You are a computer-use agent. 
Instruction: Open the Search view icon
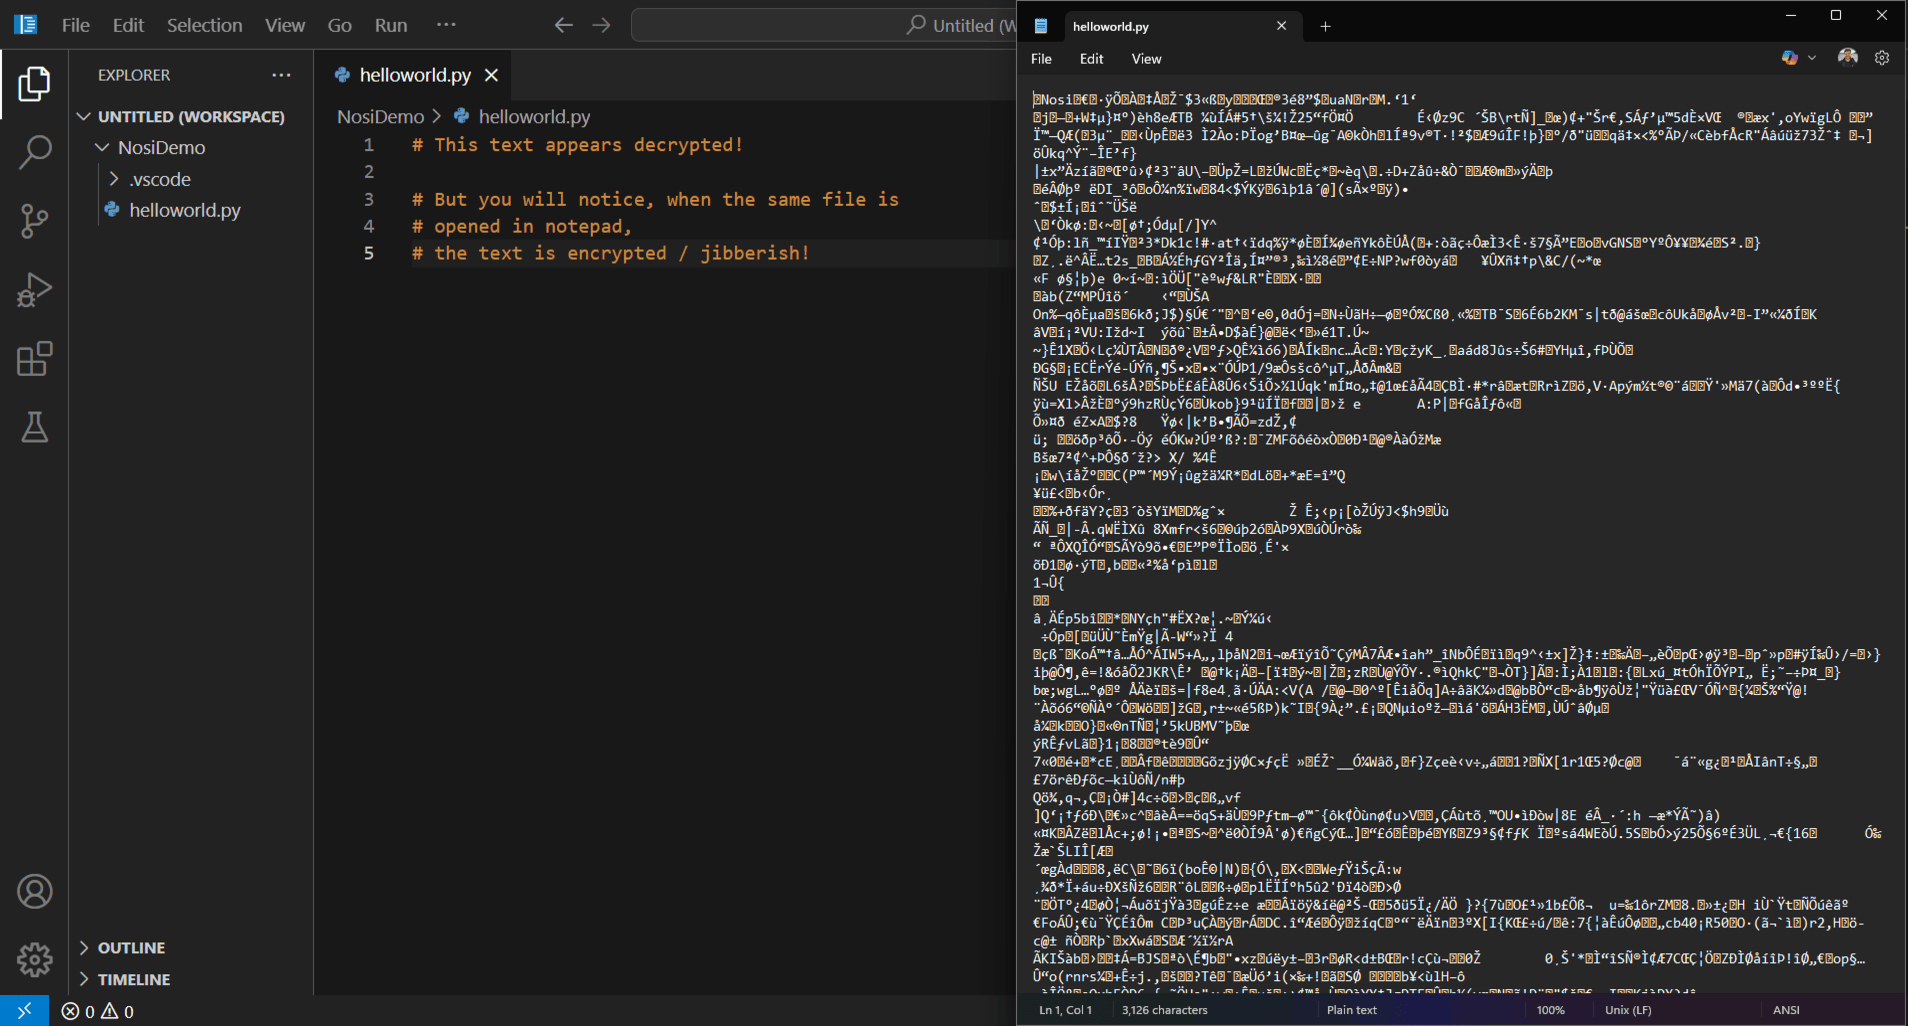[34, 152]
